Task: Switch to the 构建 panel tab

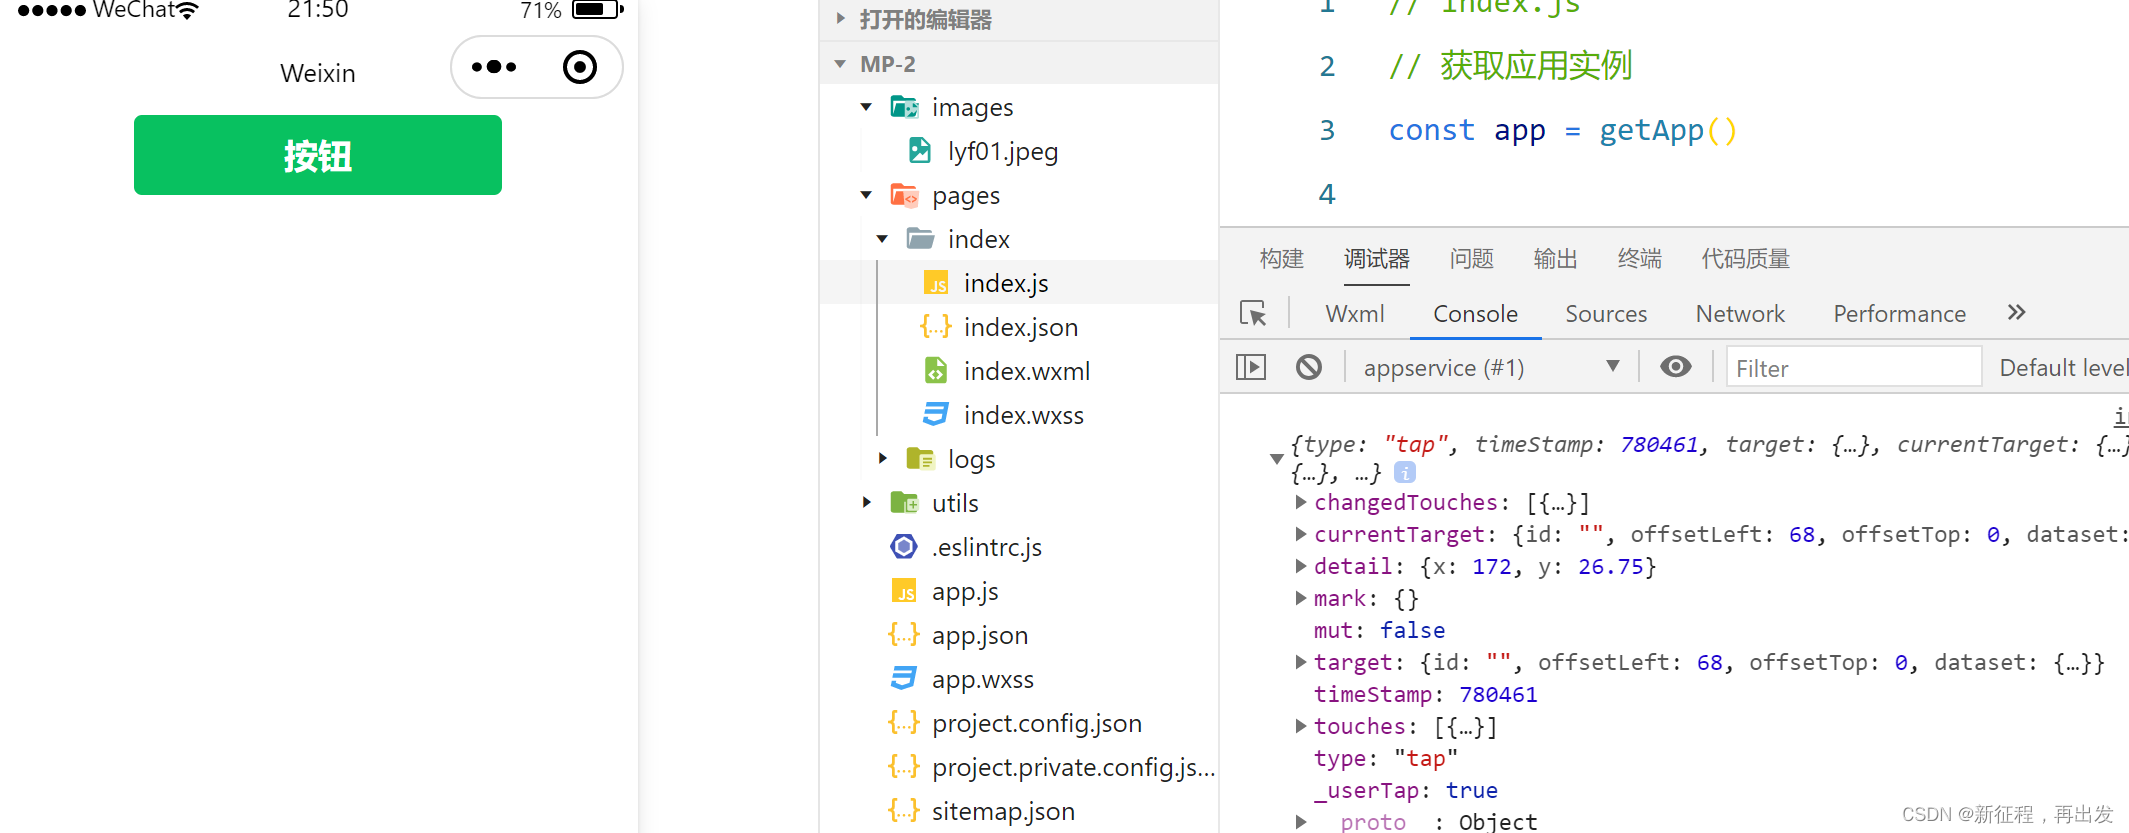Action: 1282,259
